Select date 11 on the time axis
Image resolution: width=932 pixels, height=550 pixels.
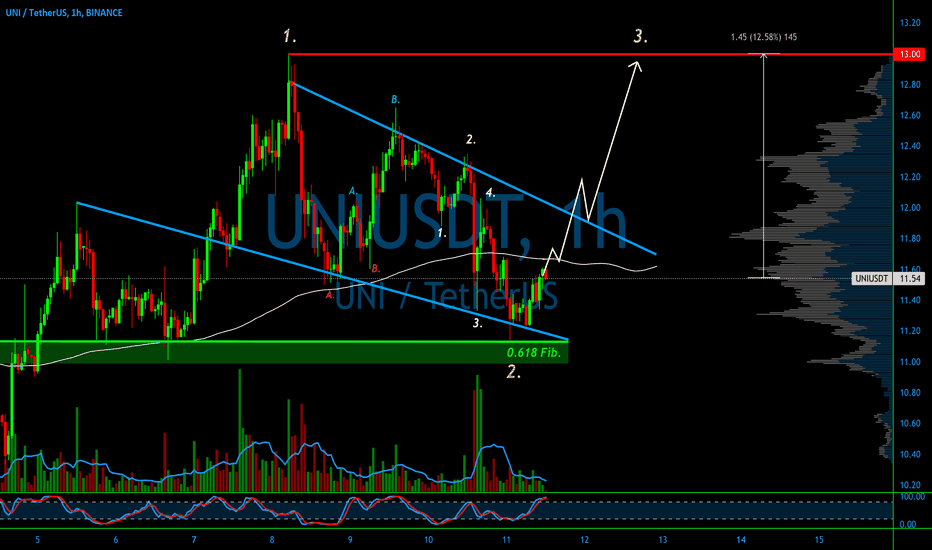click(506, 540)
